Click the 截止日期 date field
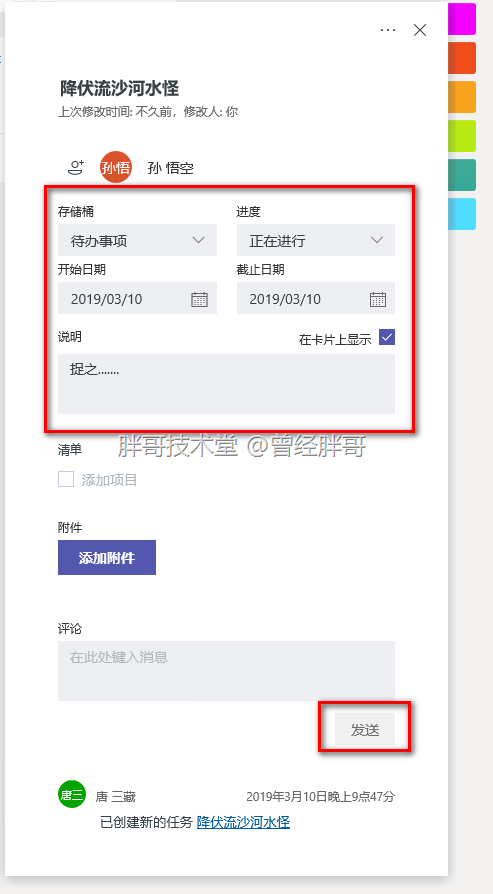The width and height of the screenshot is (493, 894). (316, 298)
